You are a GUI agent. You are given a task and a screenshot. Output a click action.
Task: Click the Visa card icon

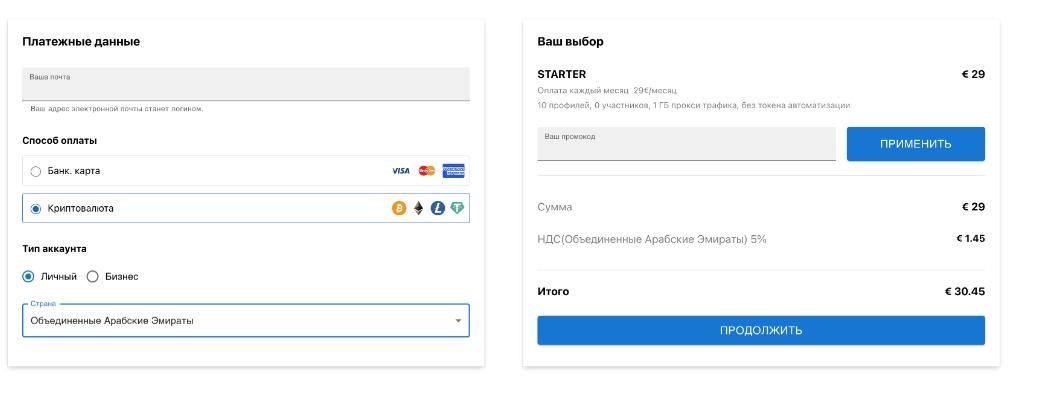[401, 171]
